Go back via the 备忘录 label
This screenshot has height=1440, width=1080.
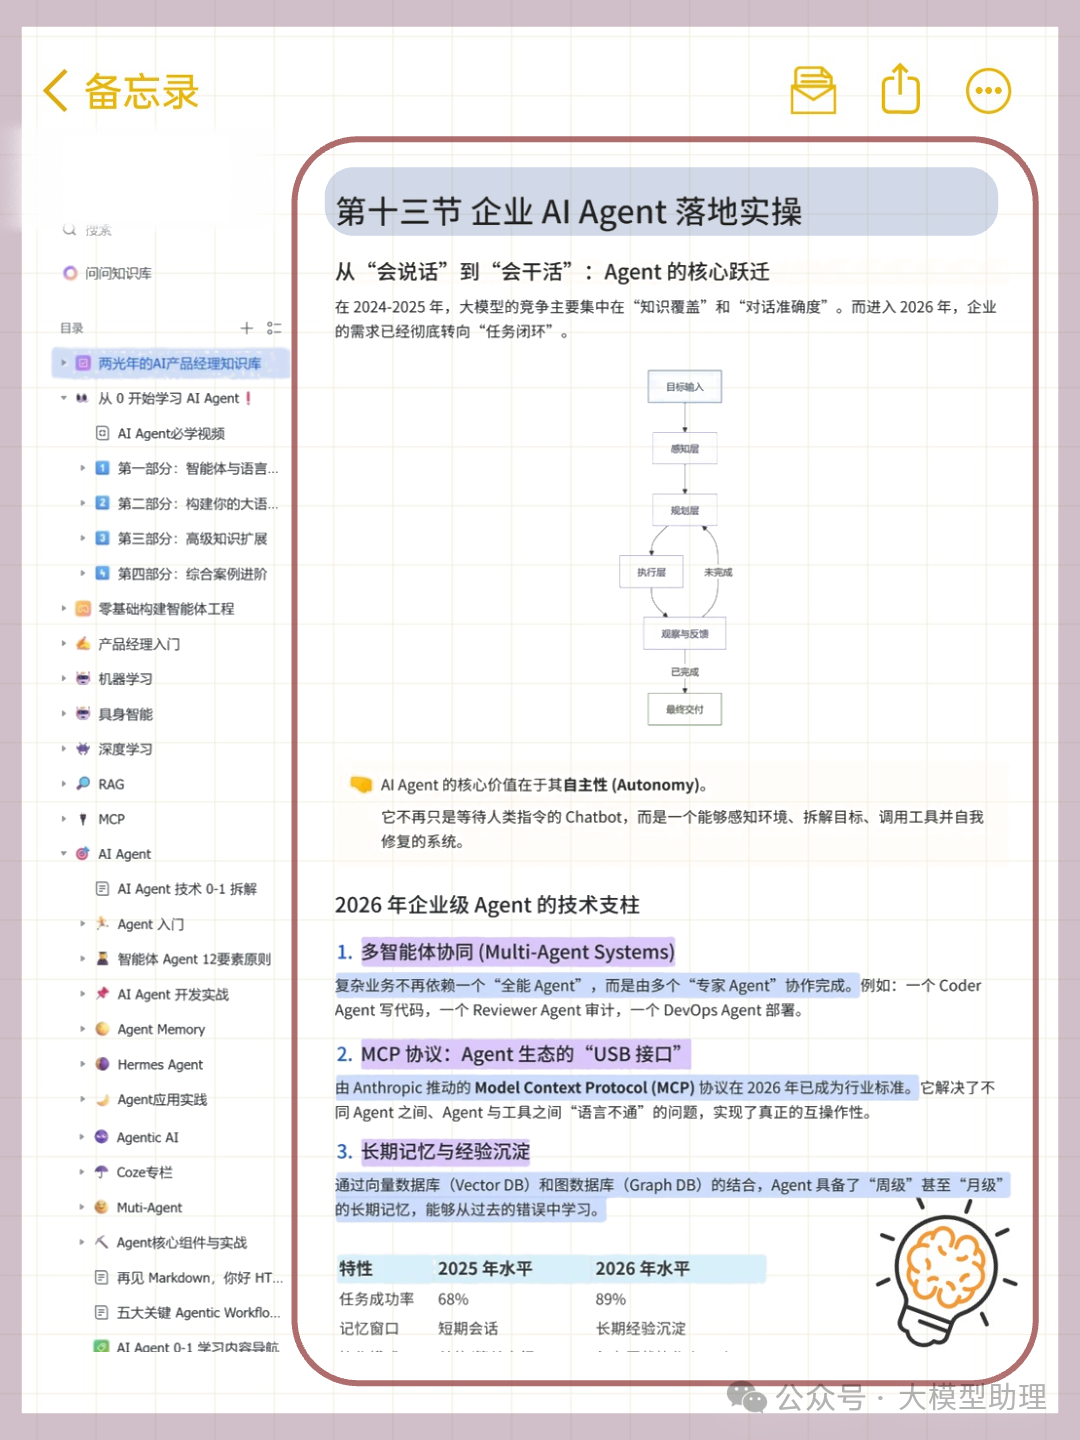coord(141,91)
